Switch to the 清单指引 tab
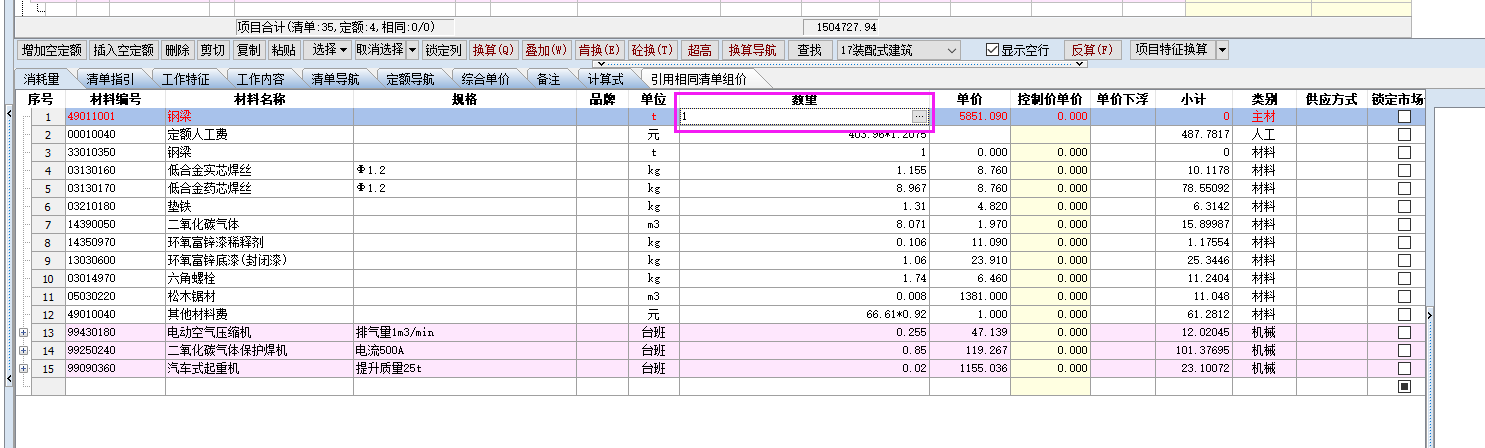Image resolution: width=1485 pixels, height=448 pixels. pyautogui.click(x=111, y=79)
